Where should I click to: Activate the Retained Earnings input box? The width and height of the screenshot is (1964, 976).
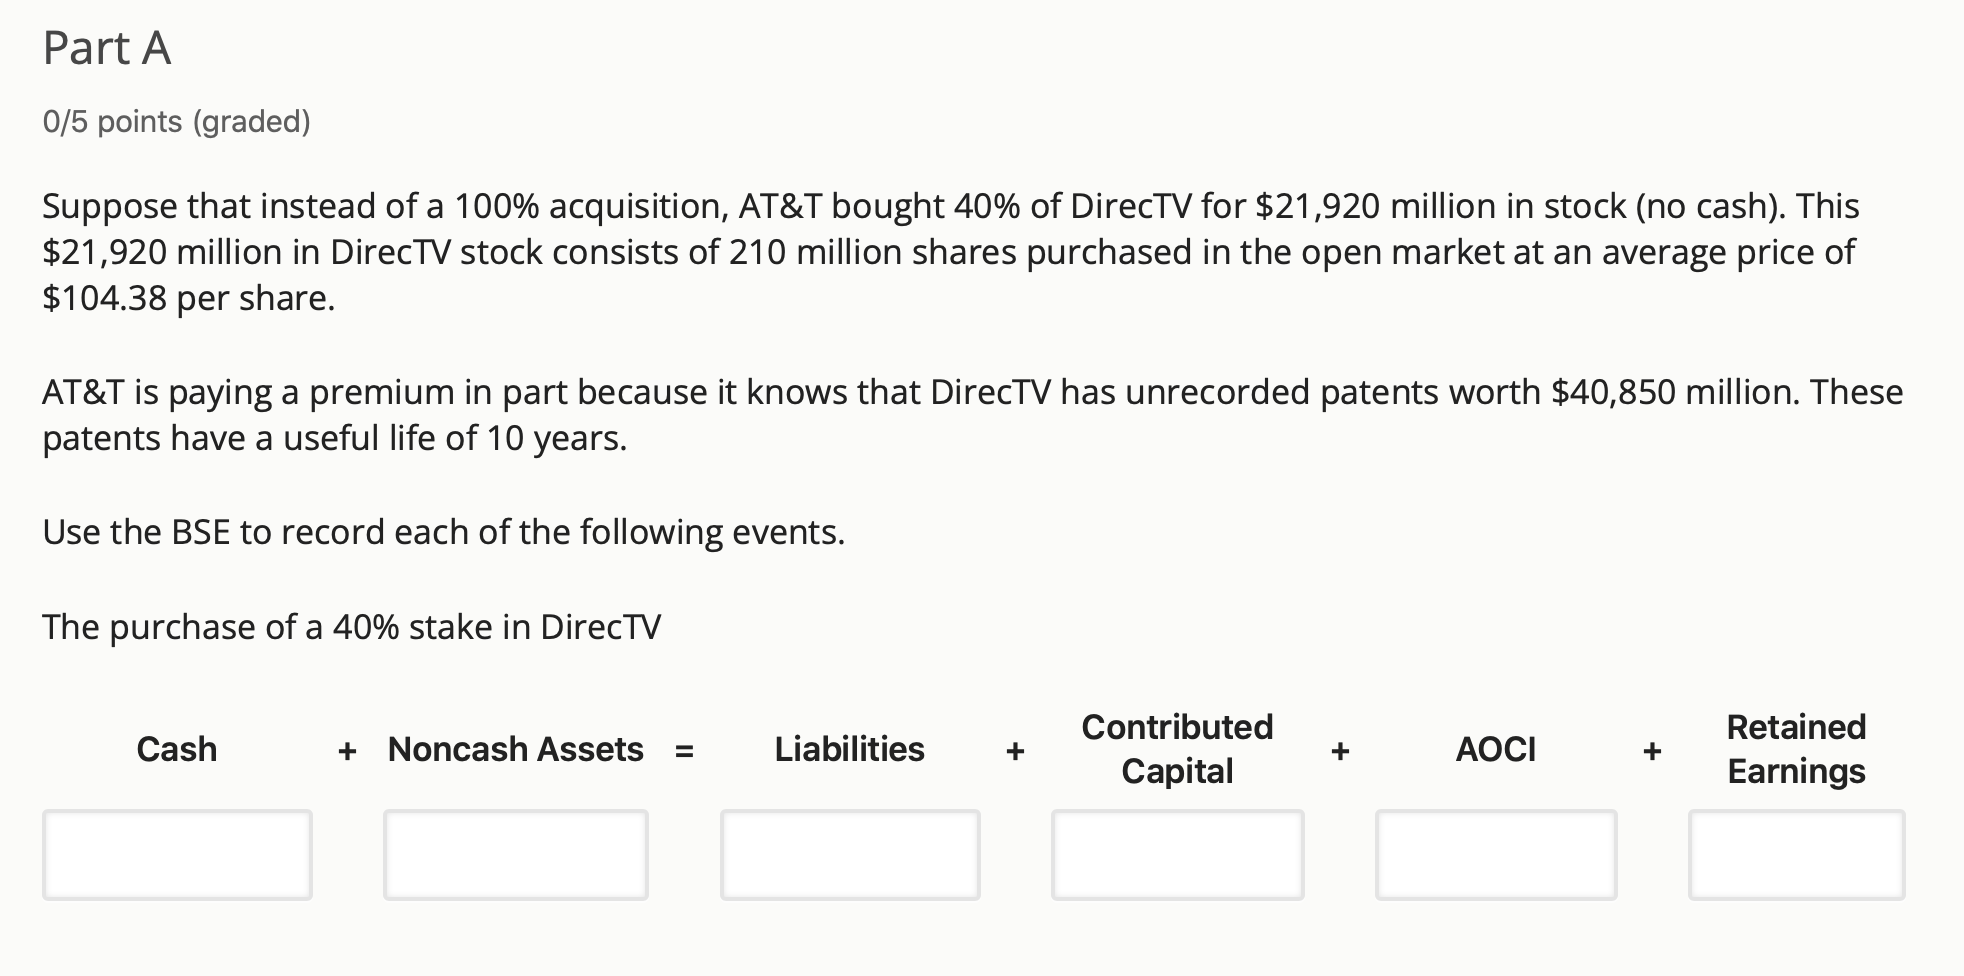tap(1797, 855)
